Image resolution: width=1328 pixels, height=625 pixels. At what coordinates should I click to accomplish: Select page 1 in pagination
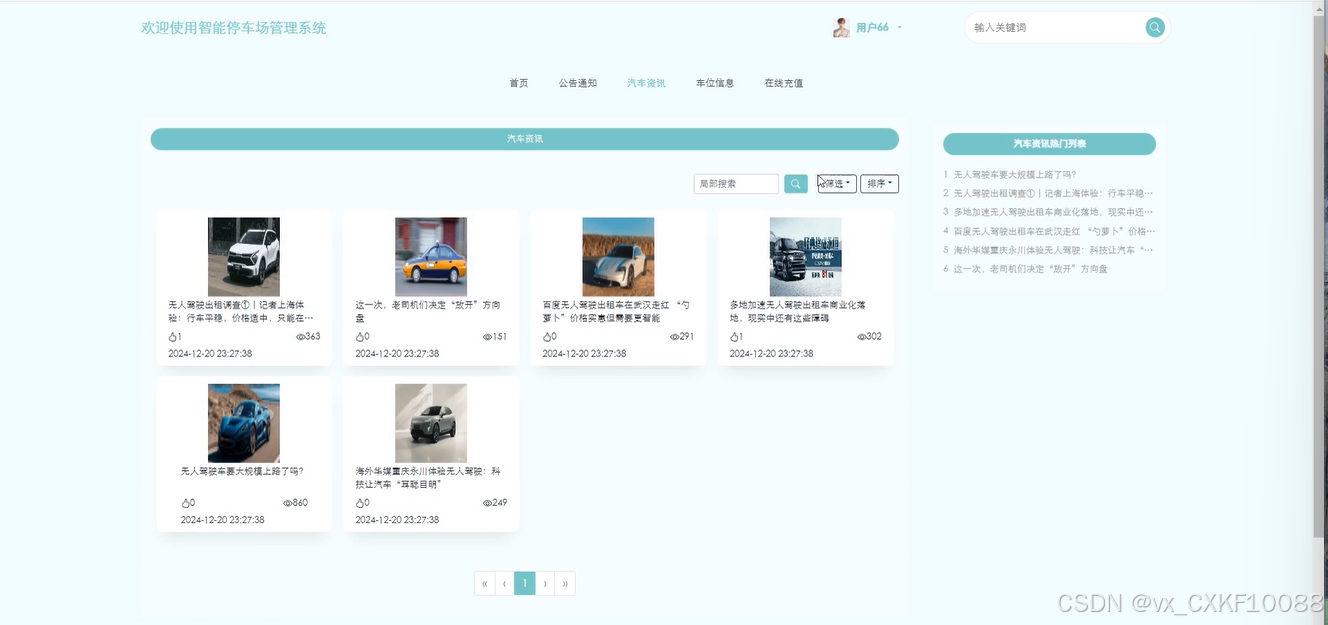click(525, 583)
